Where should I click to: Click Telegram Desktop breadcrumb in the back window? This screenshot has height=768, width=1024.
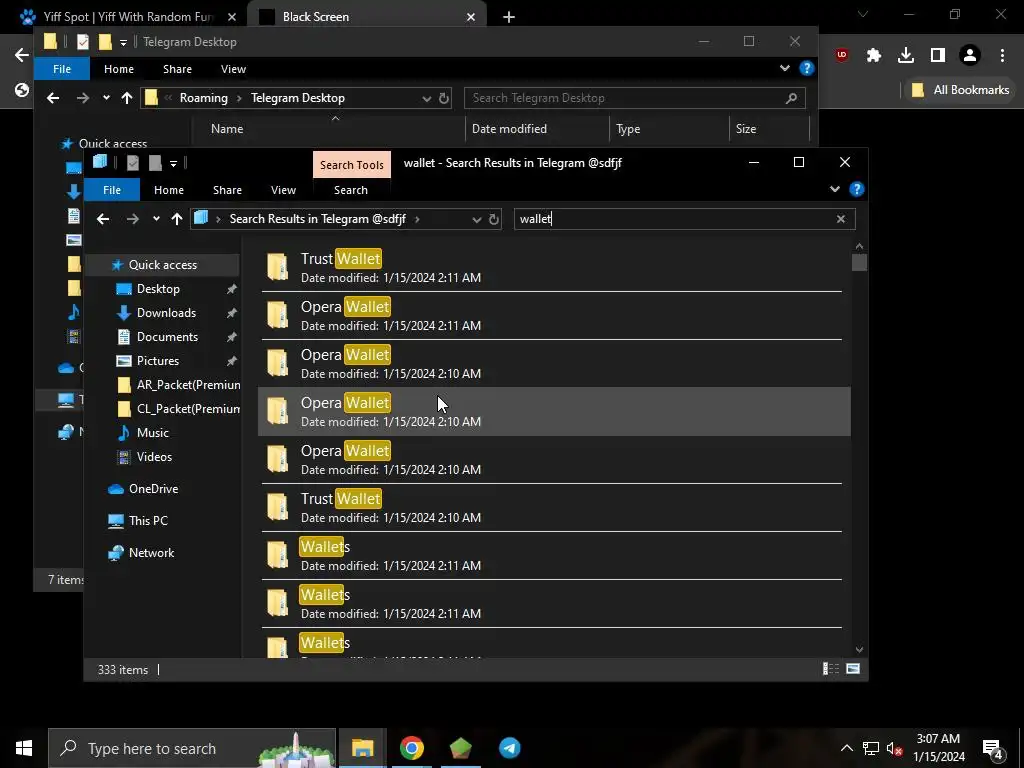tap(298, 98)
